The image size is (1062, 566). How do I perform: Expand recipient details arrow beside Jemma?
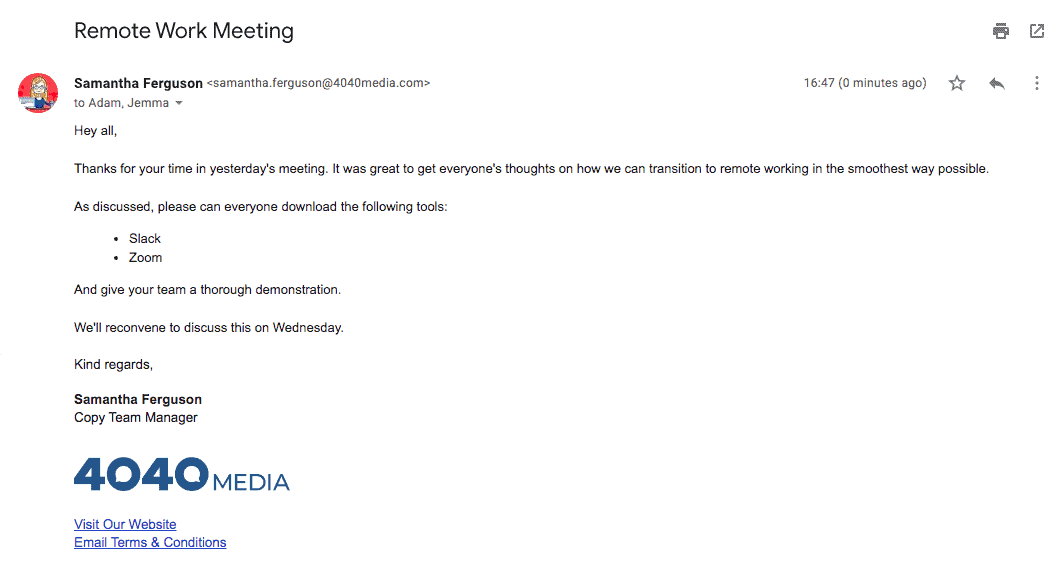(179, 103)
